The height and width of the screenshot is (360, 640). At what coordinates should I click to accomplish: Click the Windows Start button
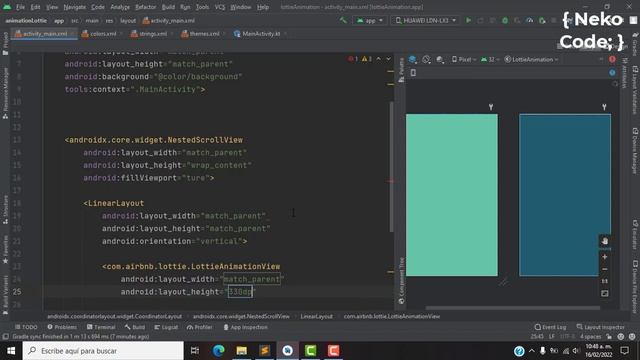pos(11,351)
